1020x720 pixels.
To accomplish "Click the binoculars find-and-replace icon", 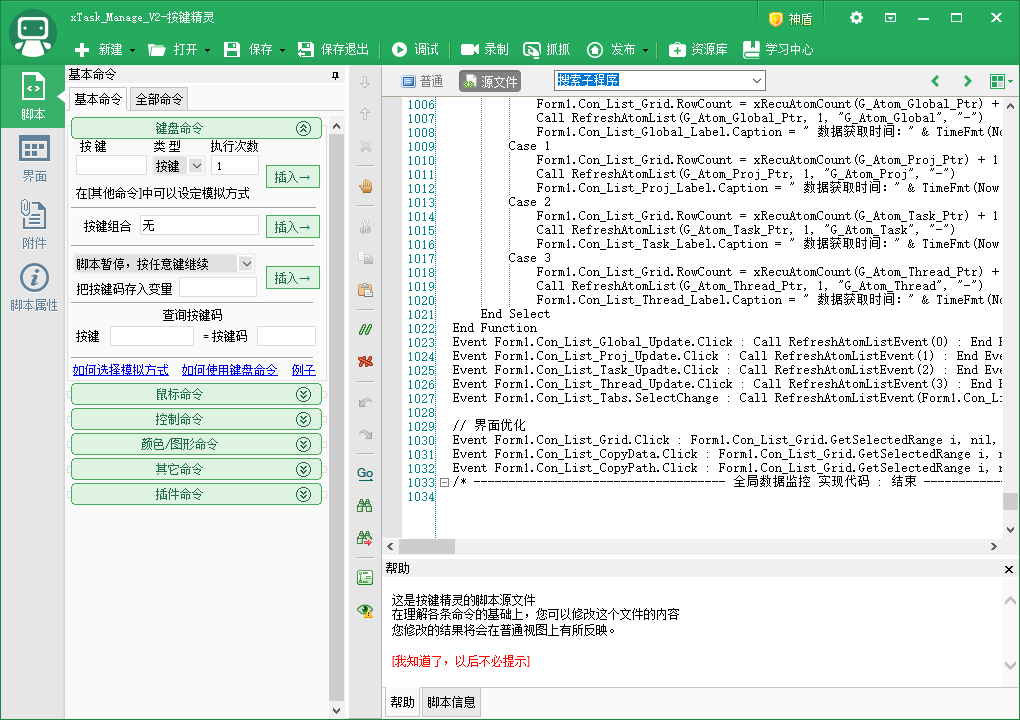I will [366, 538].
